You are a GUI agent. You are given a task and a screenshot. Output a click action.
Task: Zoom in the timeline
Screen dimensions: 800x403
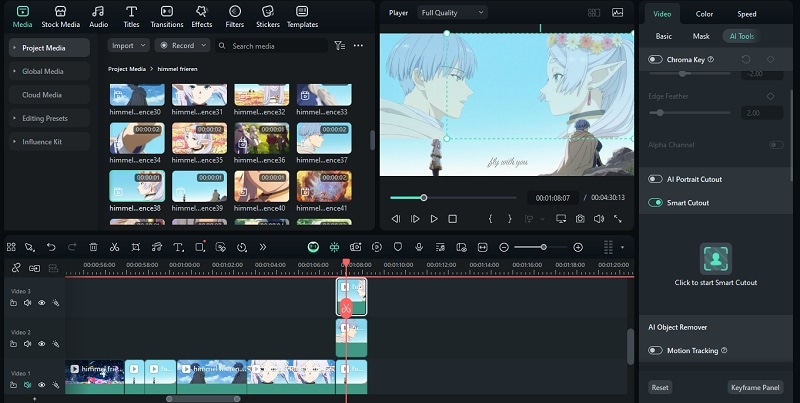(x=578, y=247)
